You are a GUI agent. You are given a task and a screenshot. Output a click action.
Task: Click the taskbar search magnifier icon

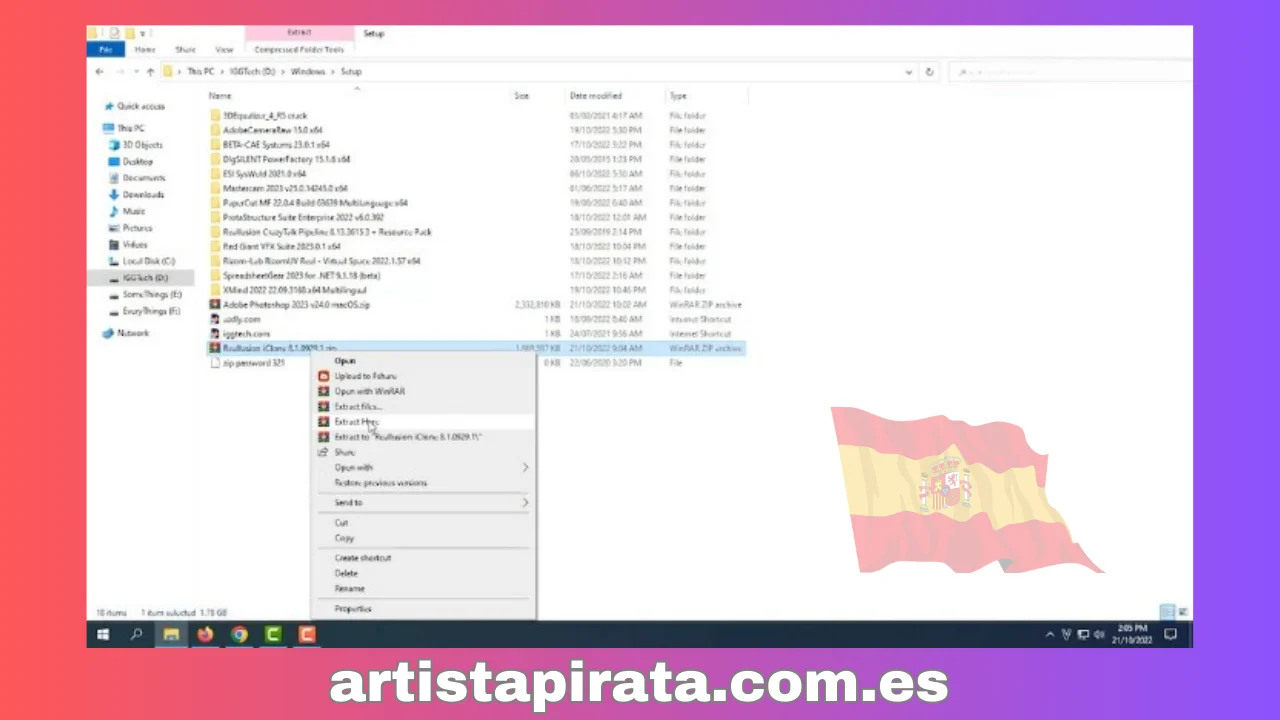(137, 634)
